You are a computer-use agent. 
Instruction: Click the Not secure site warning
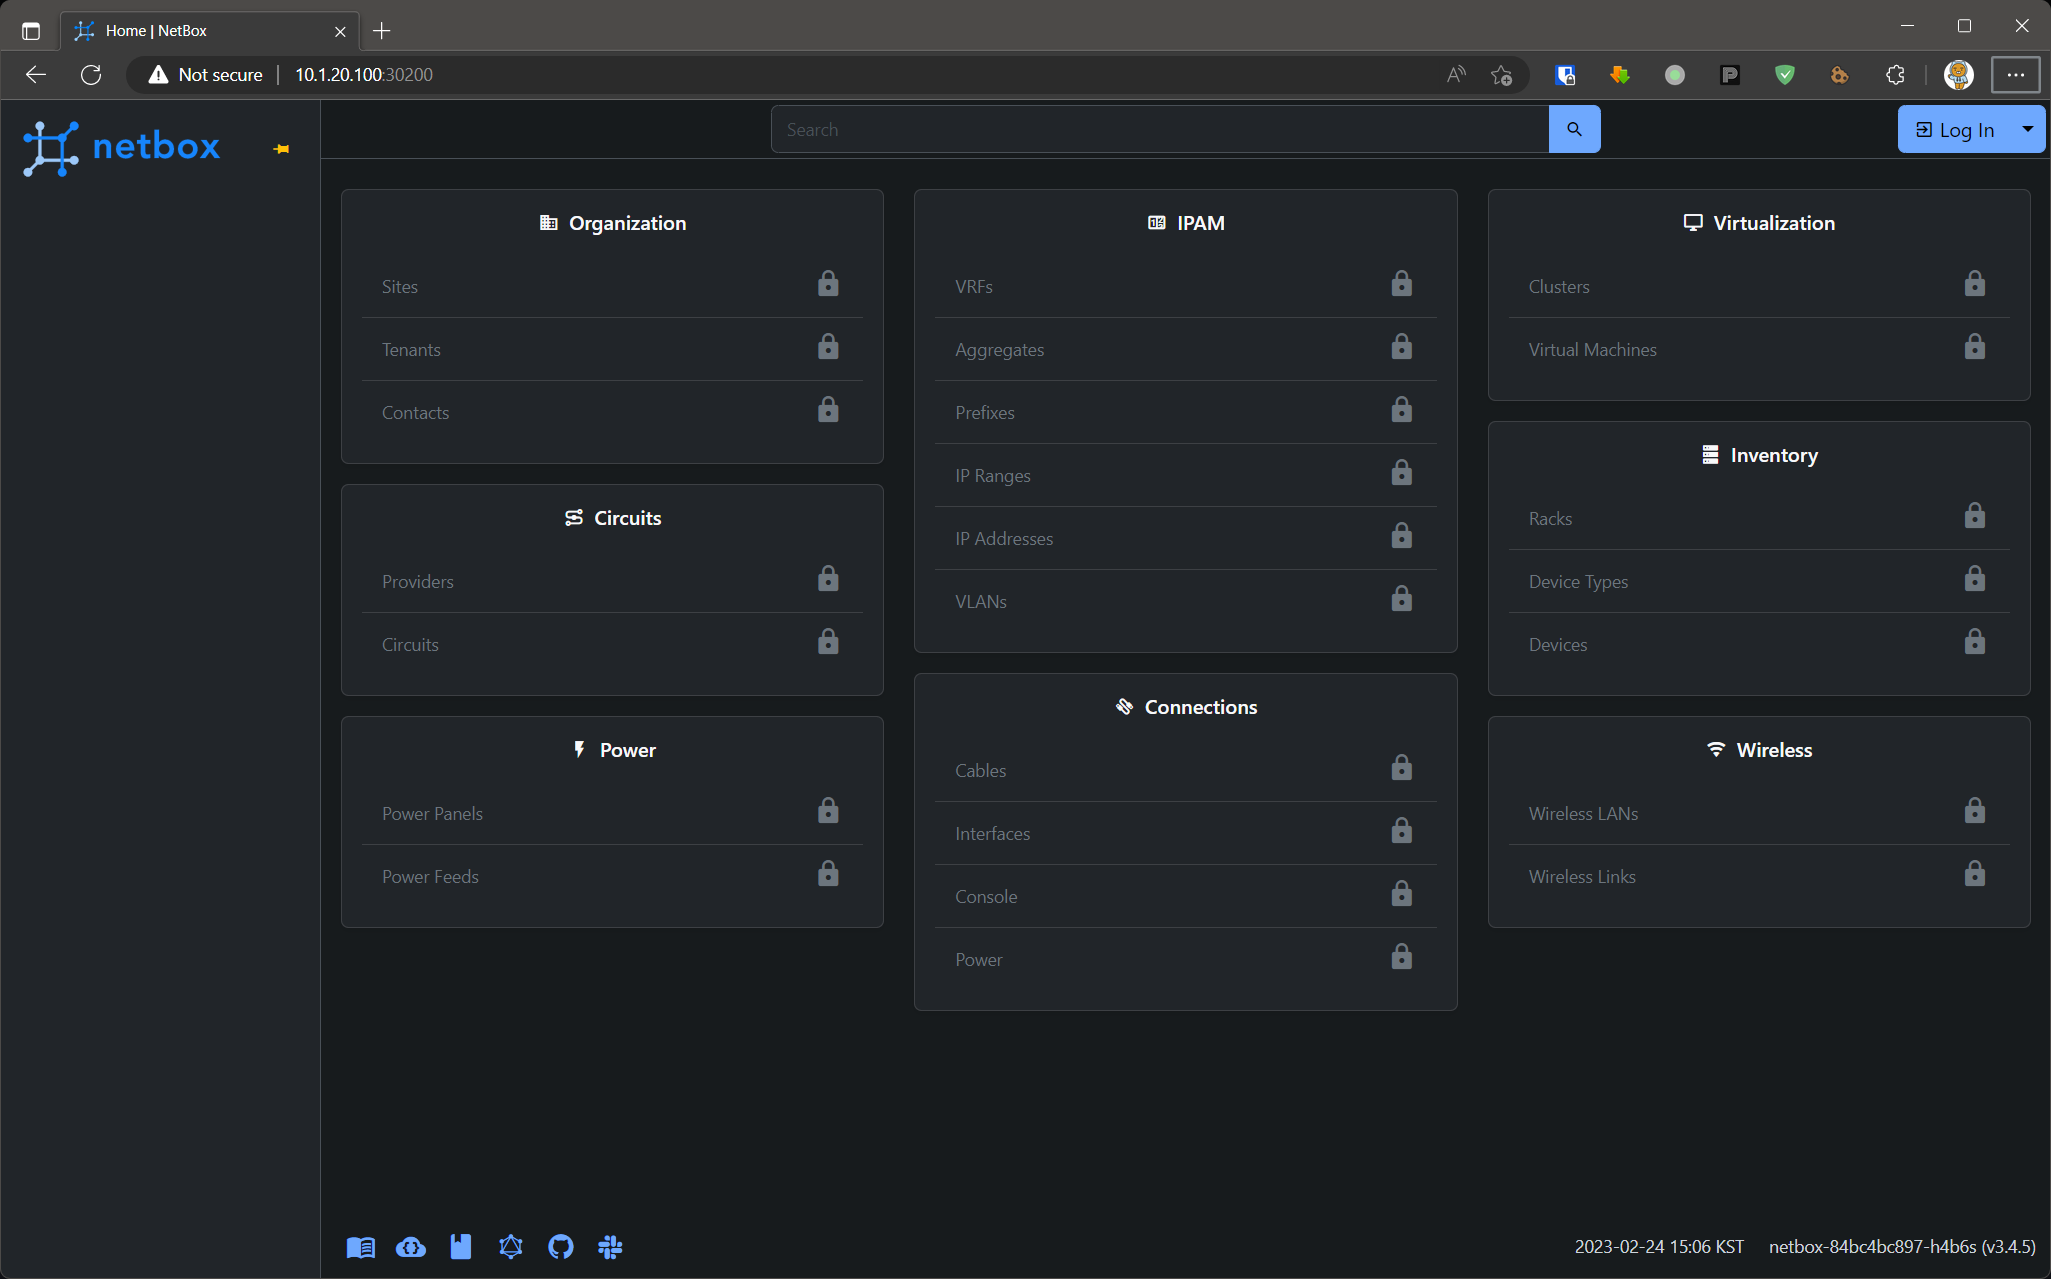206,75
